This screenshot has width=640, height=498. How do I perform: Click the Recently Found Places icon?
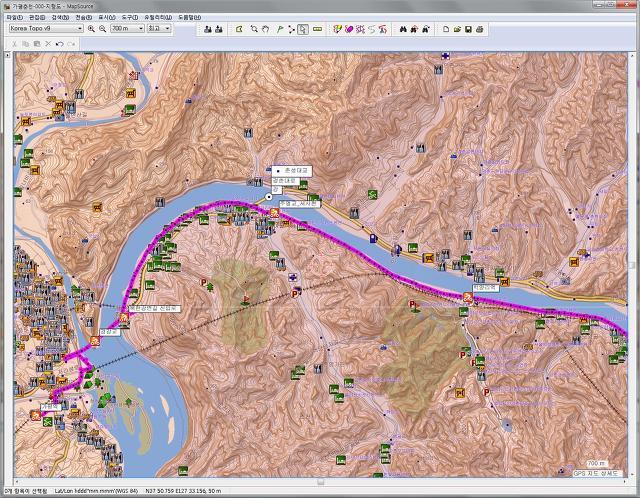pyautogui.click(x=426, y=29)
